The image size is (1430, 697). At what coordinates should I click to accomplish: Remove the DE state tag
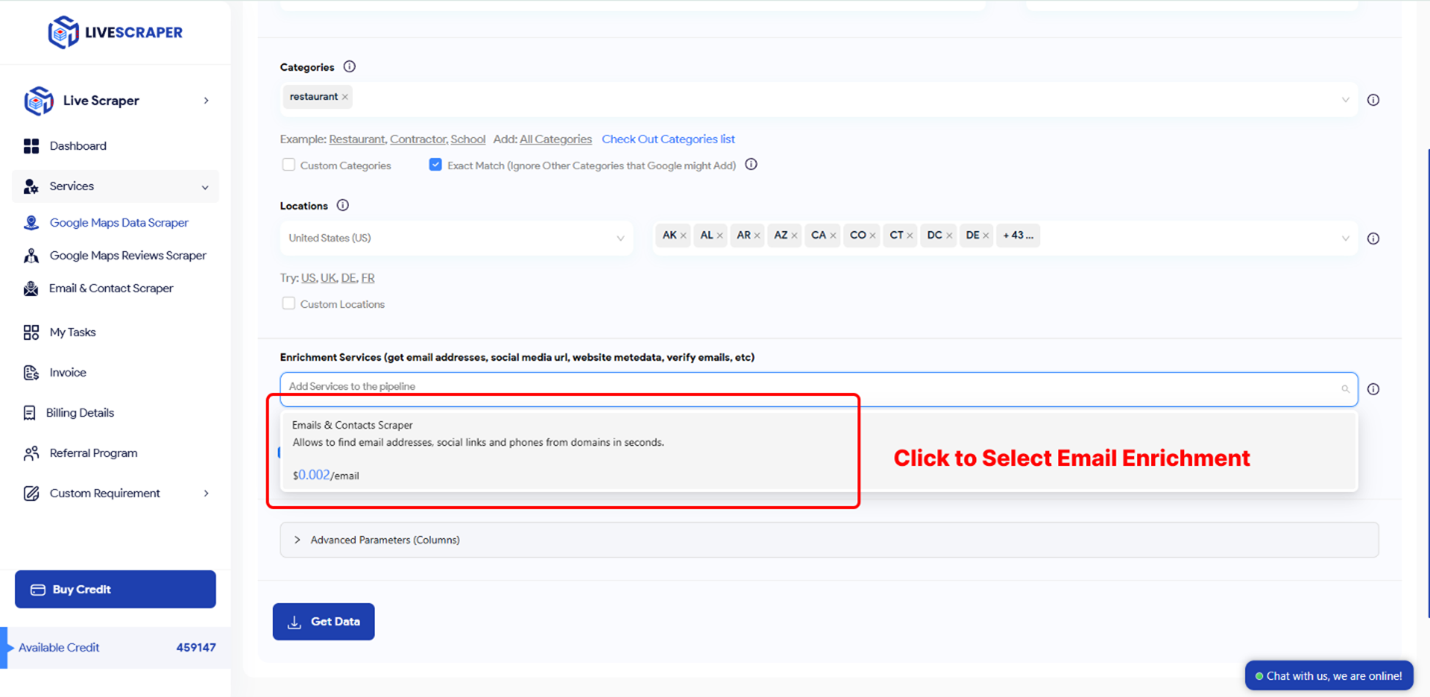pos(986,236)
